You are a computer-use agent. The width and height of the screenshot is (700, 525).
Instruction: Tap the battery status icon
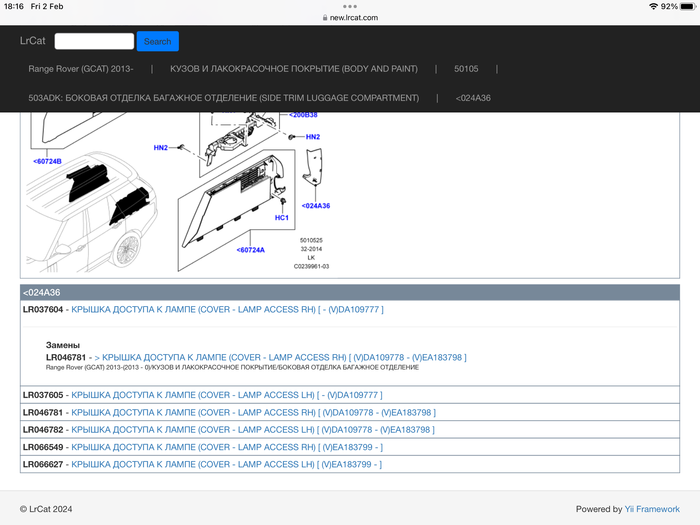click(688, 6)
